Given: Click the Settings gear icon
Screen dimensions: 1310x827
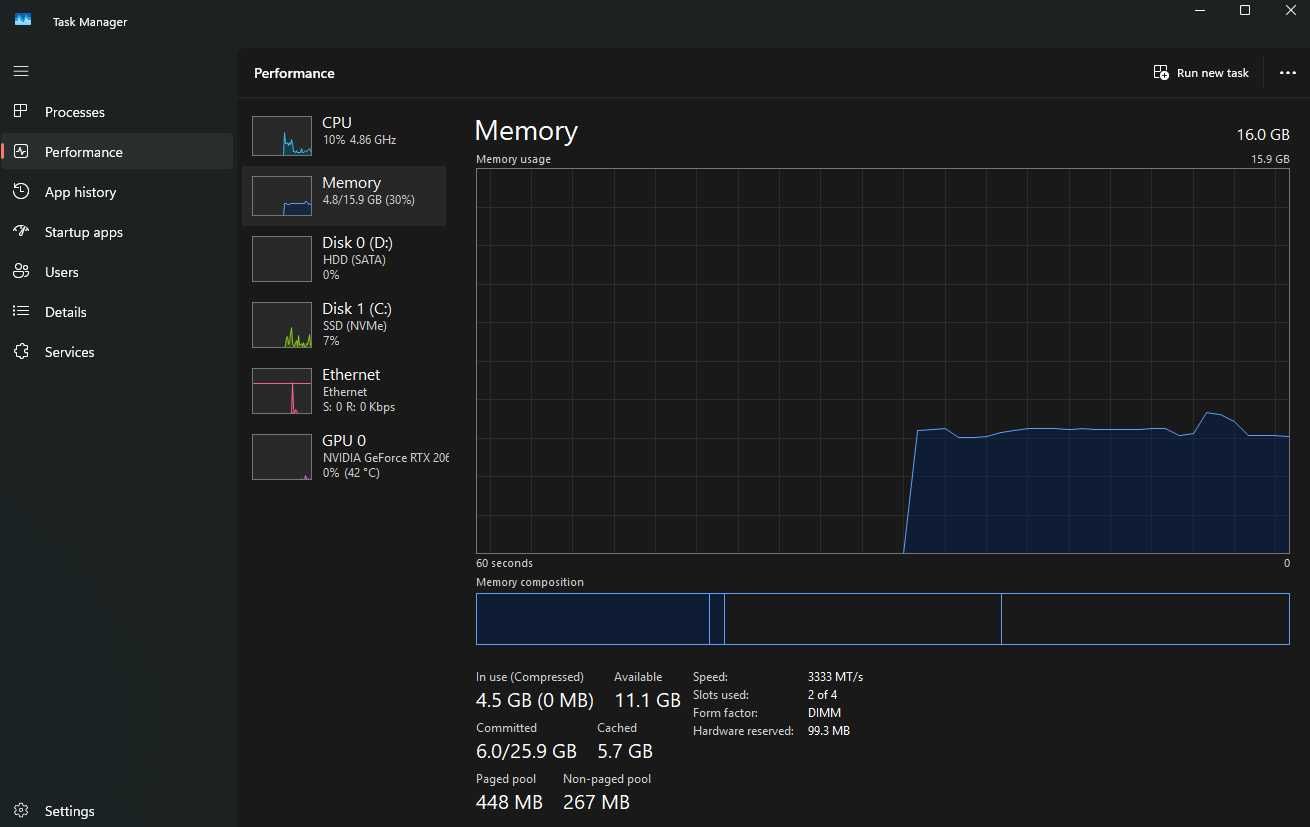Looking at the screenshot, I should (x=21, y=810).
